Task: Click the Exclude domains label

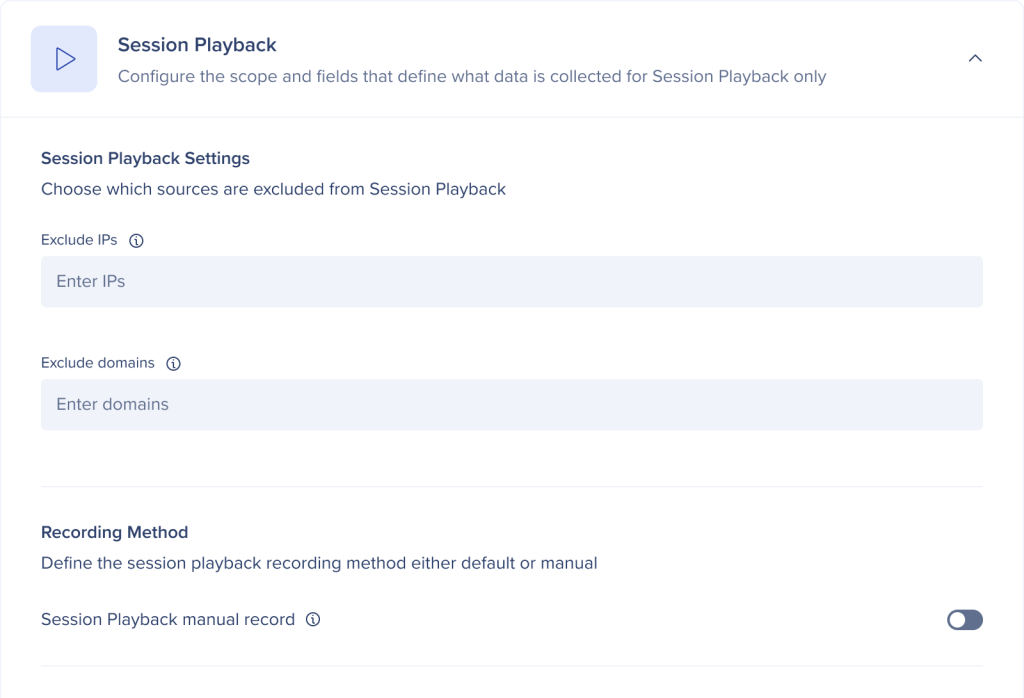Action: pos(98,364)
